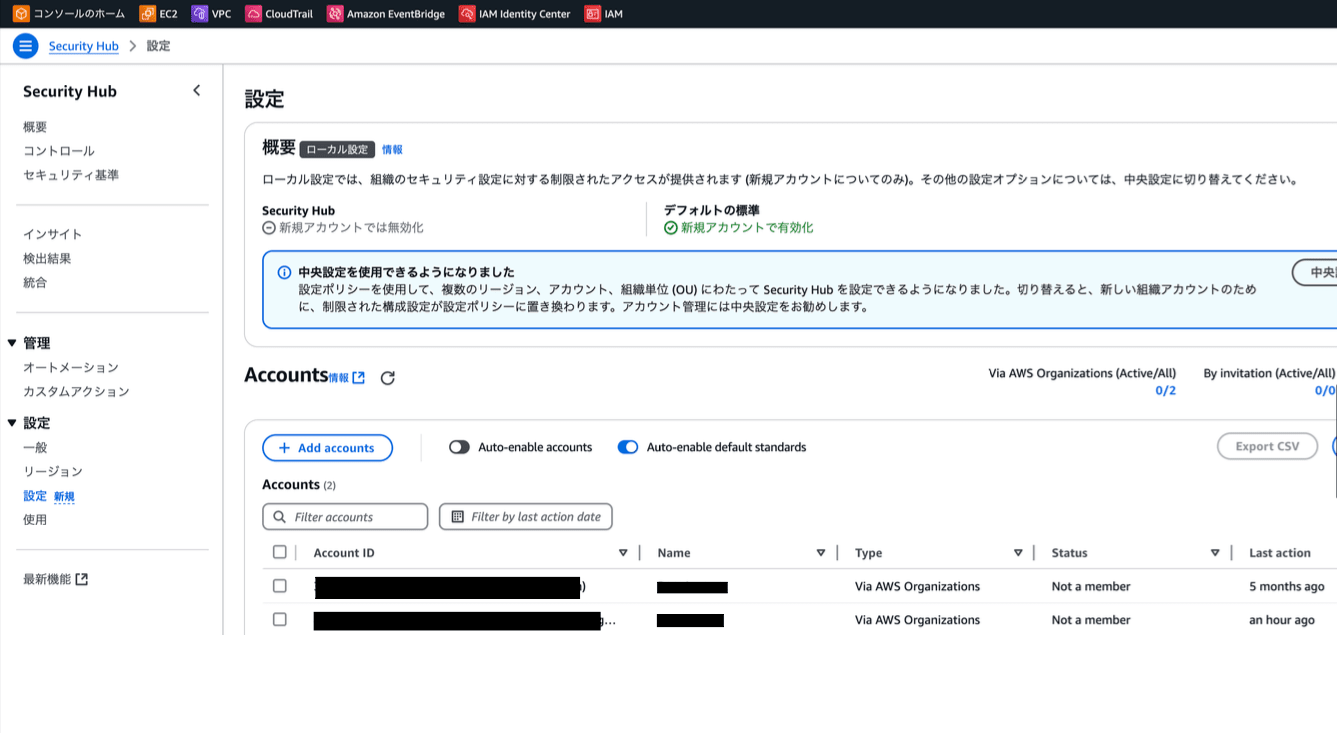1337x733 pixels.
Task: Click the info icon in the 中央設定 banner
Action: (x=284, y=272)
